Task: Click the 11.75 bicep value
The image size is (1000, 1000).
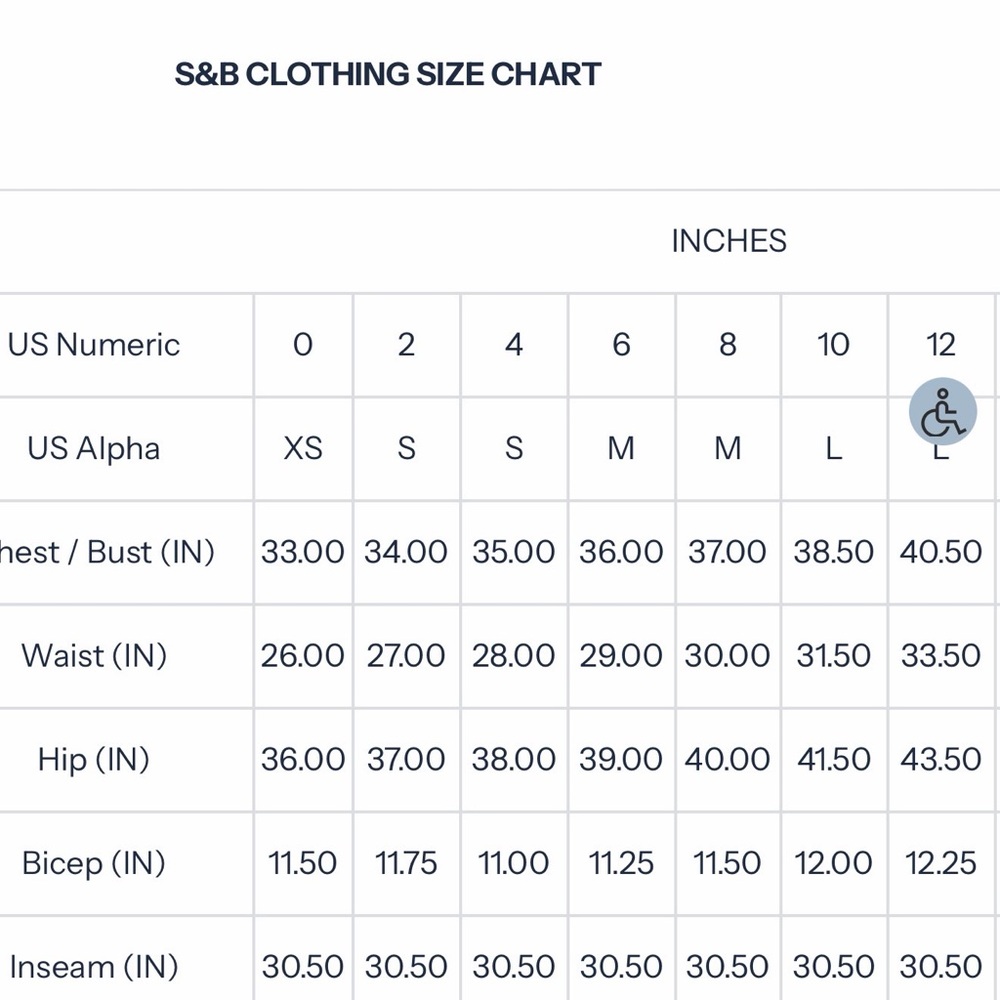Action: [406, 864]
